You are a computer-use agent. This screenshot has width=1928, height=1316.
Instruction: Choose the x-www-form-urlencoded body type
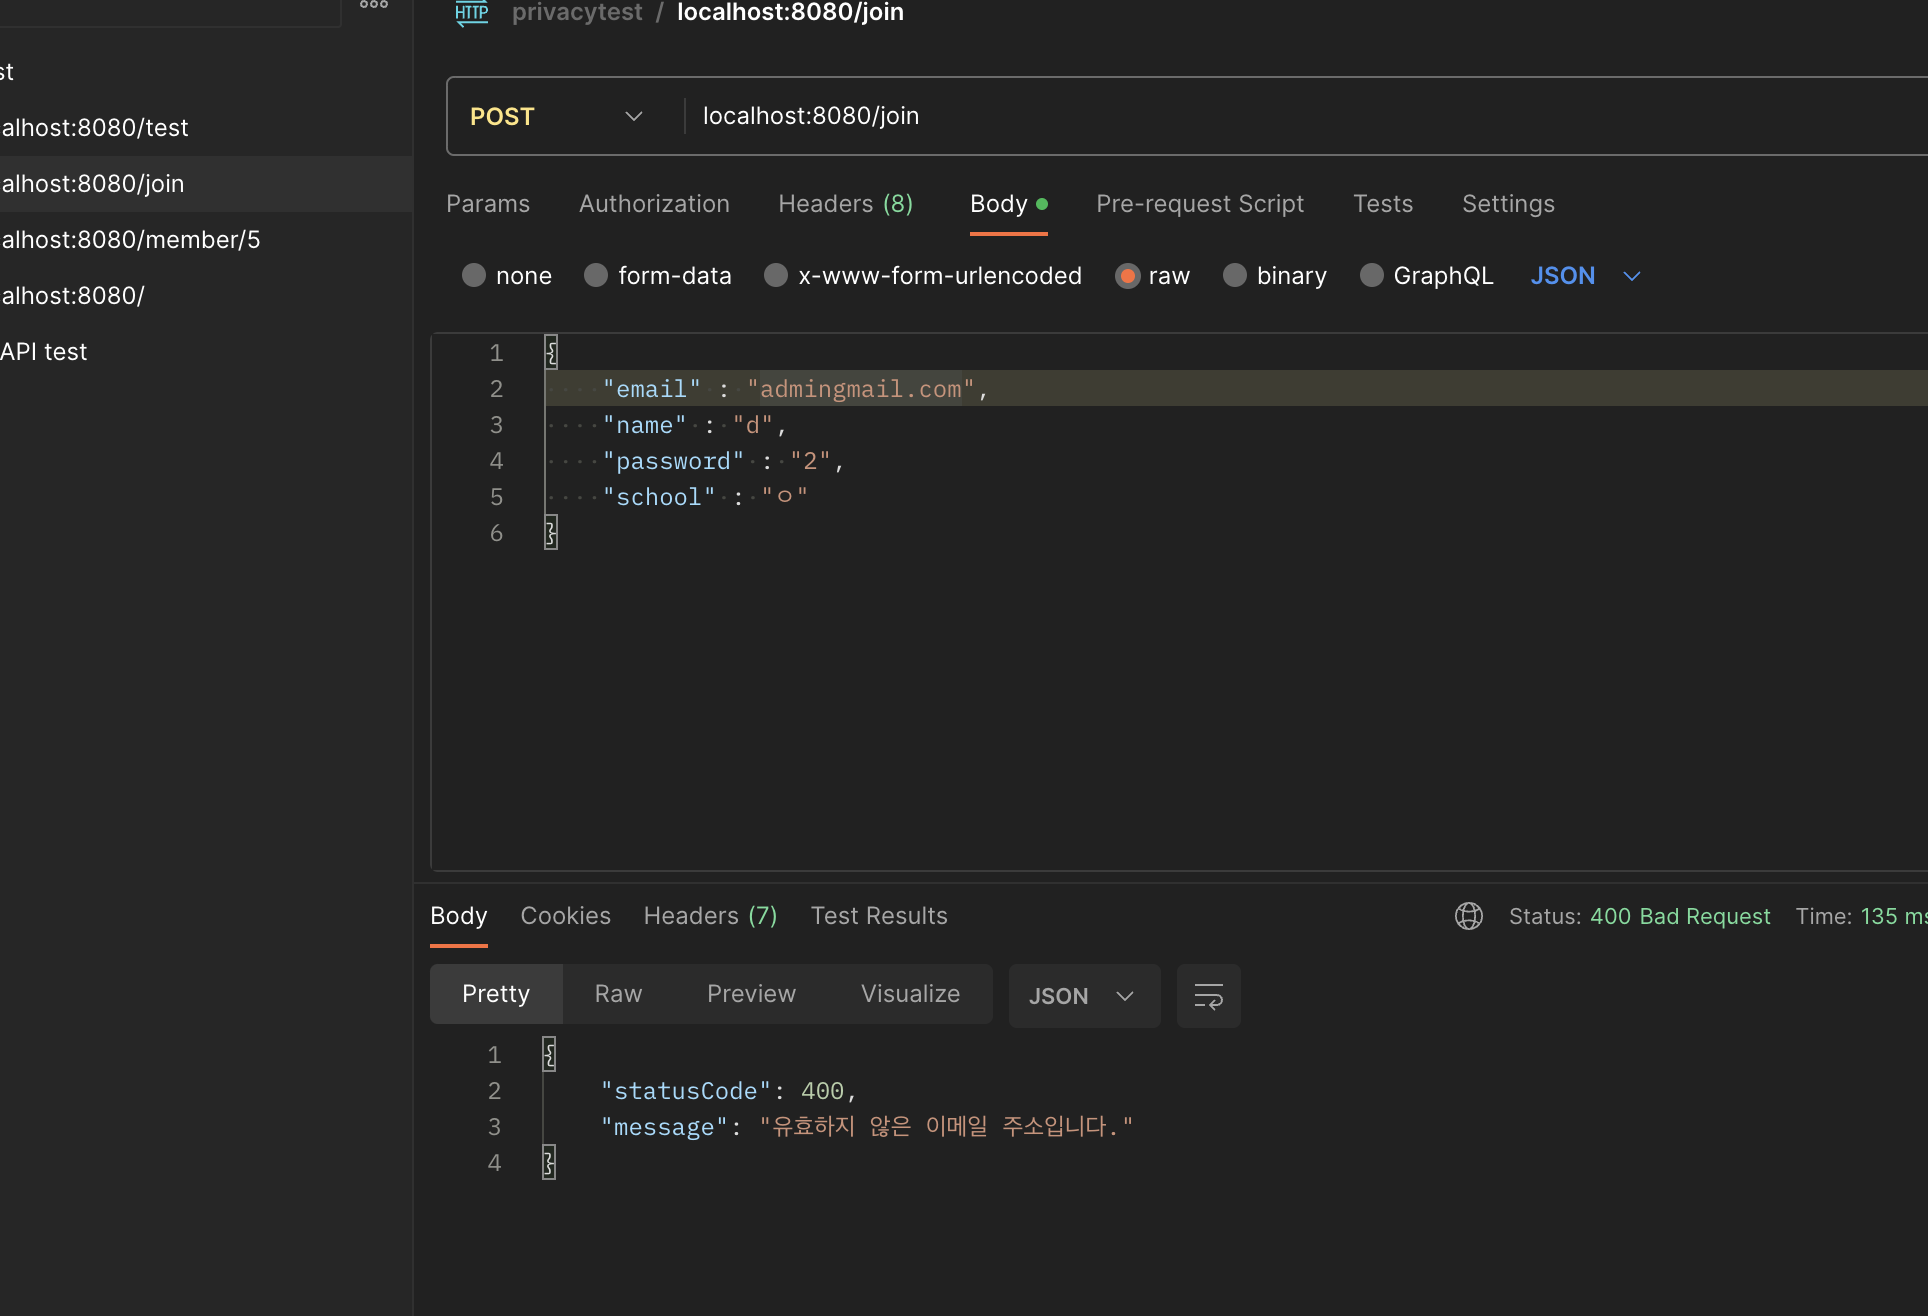[x=776, y=276]
